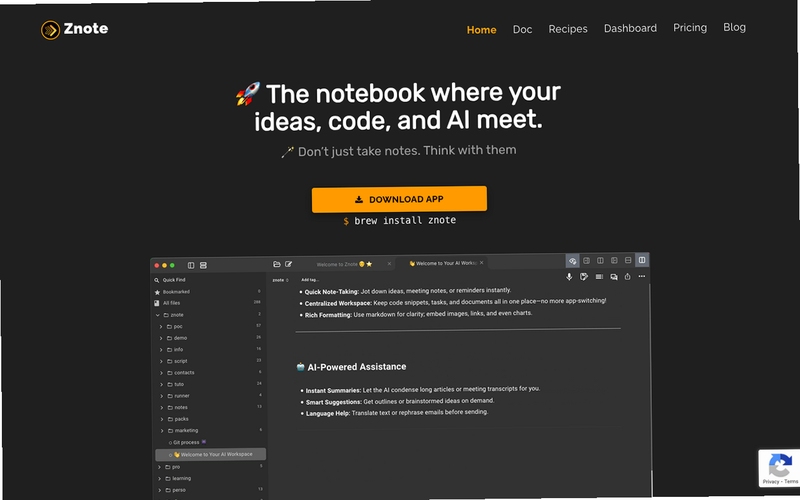Click the rocket emoji in headline

pyautogui.click(x=248, y=93)
